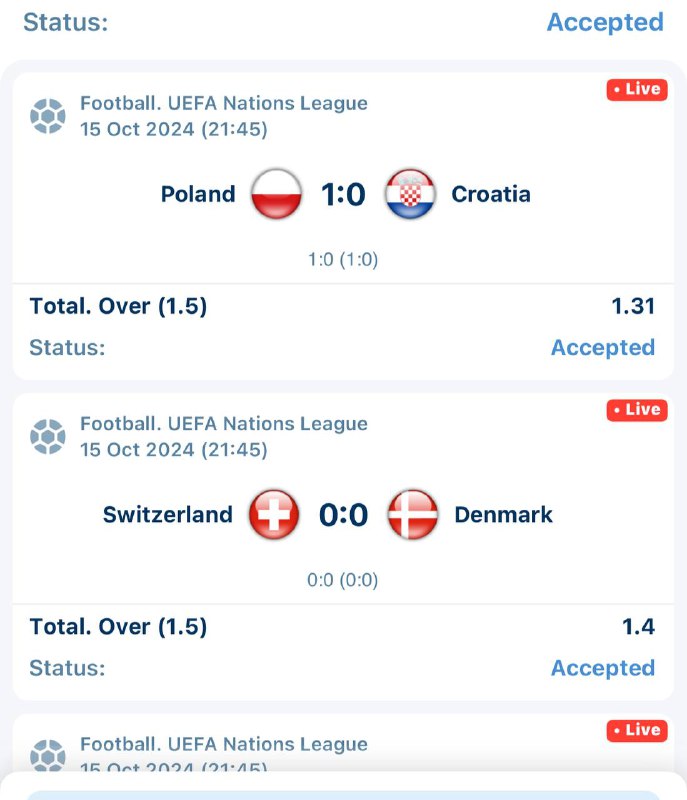
Task: Tap Live badge on Switzerland–Denmark match
Action: (637, 410)
